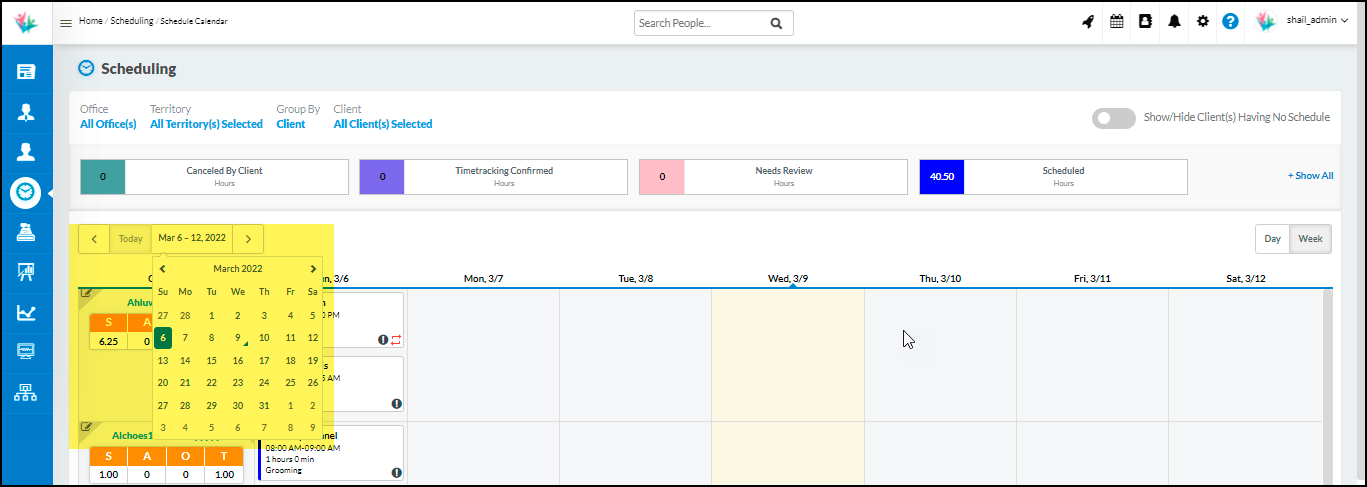1367x487 pixels.
Task: Click the Sat, 3/12 column header
Action: (1245, 278)
